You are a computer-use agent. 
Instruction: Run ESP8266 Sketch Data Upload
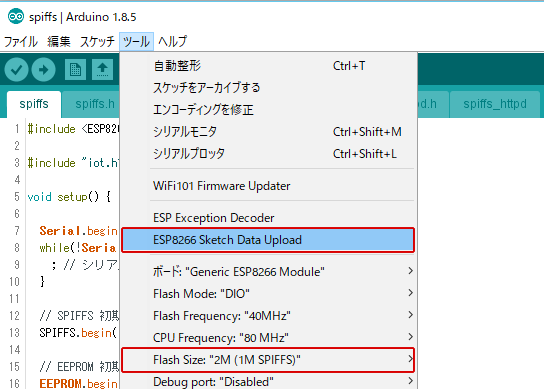(x=269, y=240)
